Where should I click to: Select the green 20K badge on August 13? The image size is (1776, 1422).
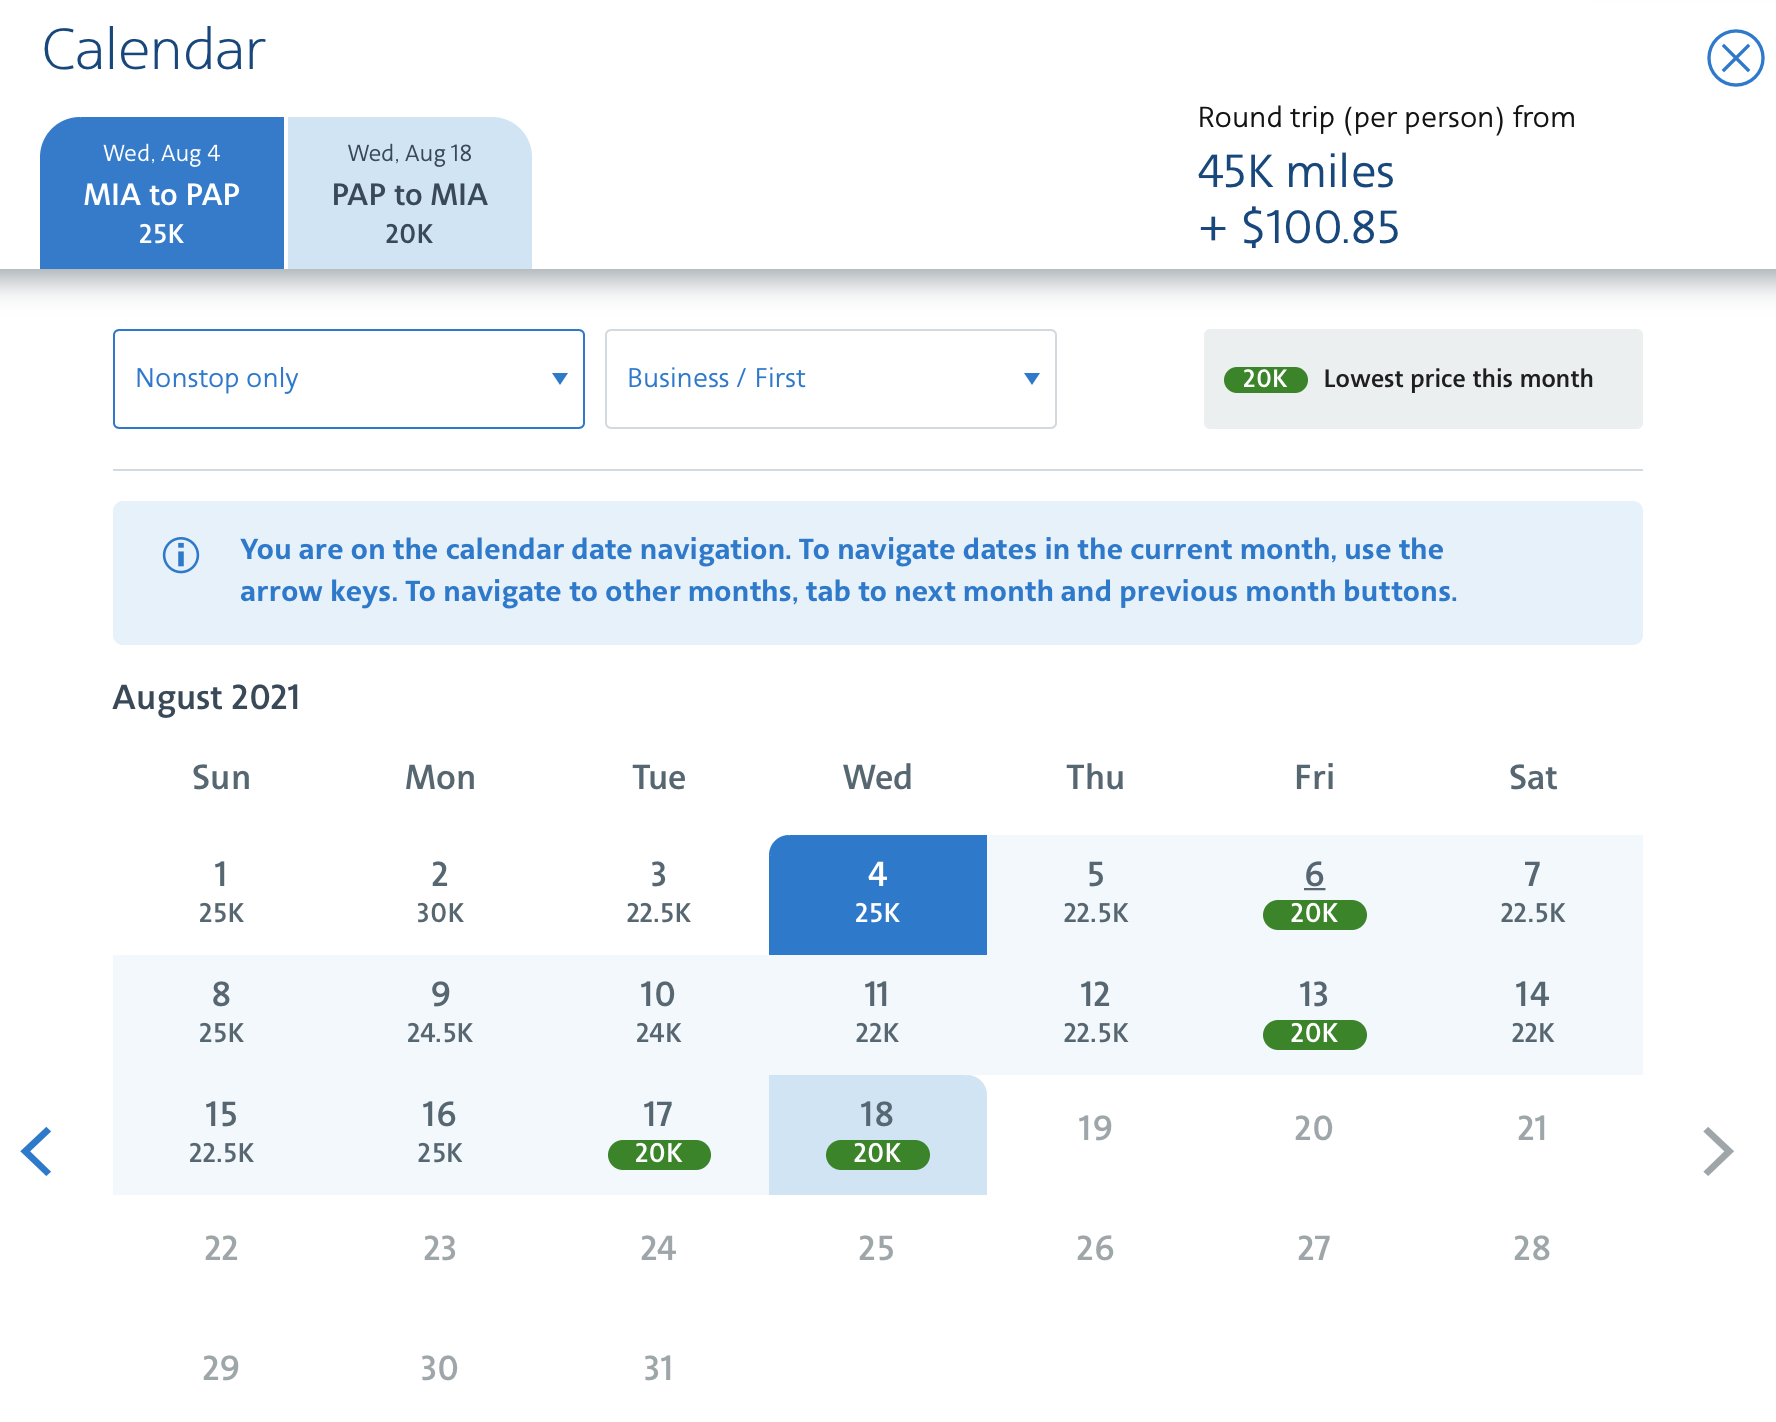[x=1314, y=1034]
